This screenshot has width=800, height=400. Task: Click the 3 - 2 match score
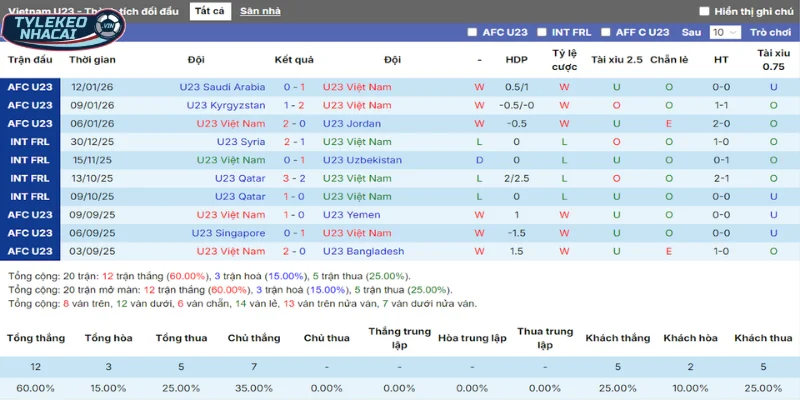(x=294, y=178)
